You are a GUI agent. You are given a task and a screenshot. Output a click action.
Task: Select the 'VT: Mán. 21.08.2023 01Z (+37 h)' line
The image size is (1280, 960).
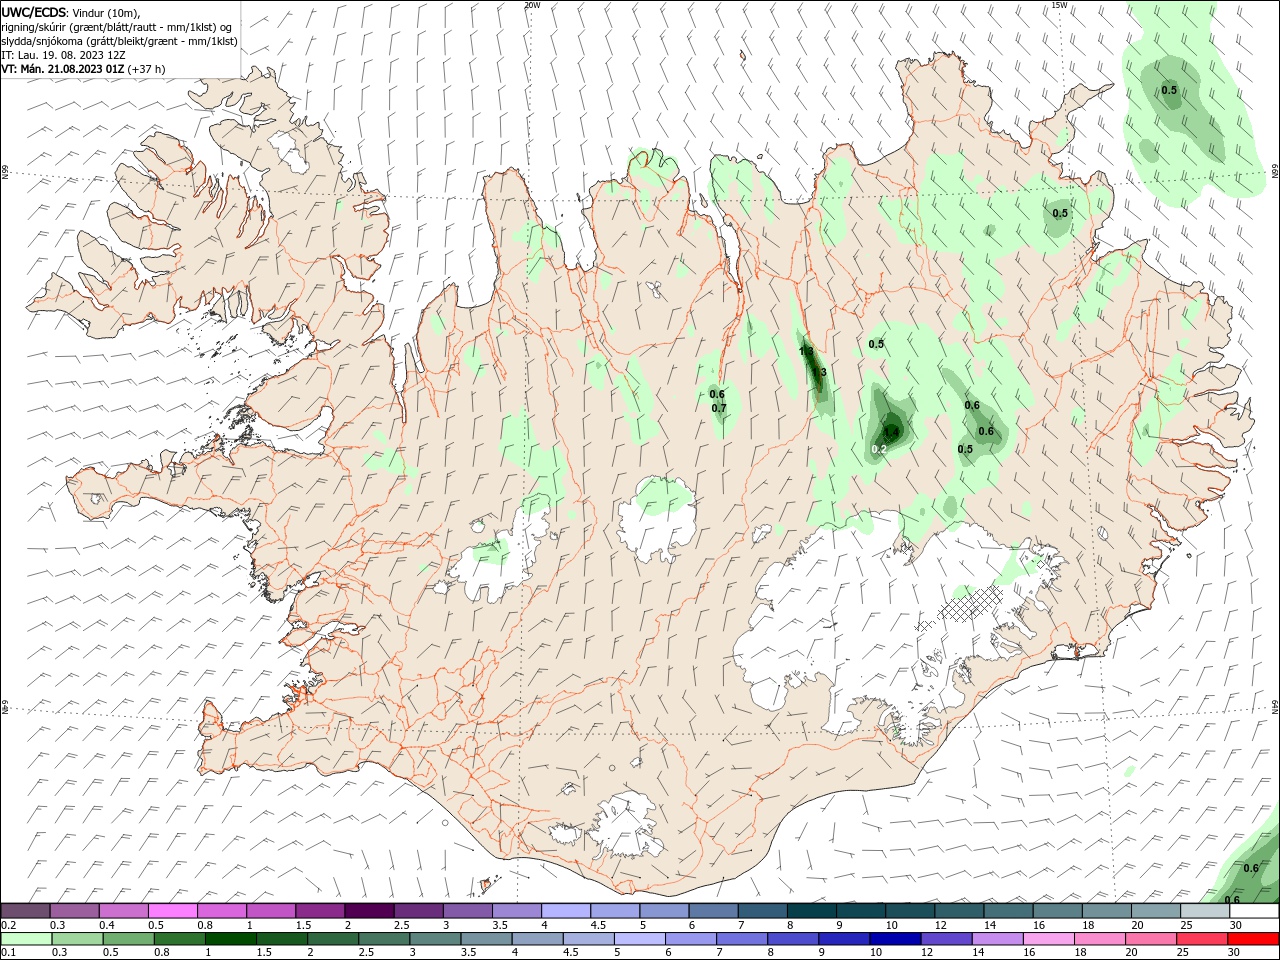83,69
